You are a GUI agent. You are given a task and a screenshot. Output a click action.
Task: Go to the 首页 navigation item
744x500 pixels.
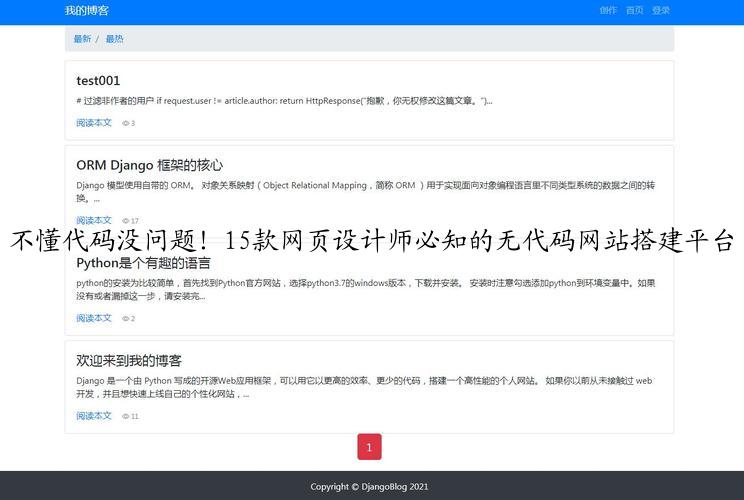[x=634, y=10]
